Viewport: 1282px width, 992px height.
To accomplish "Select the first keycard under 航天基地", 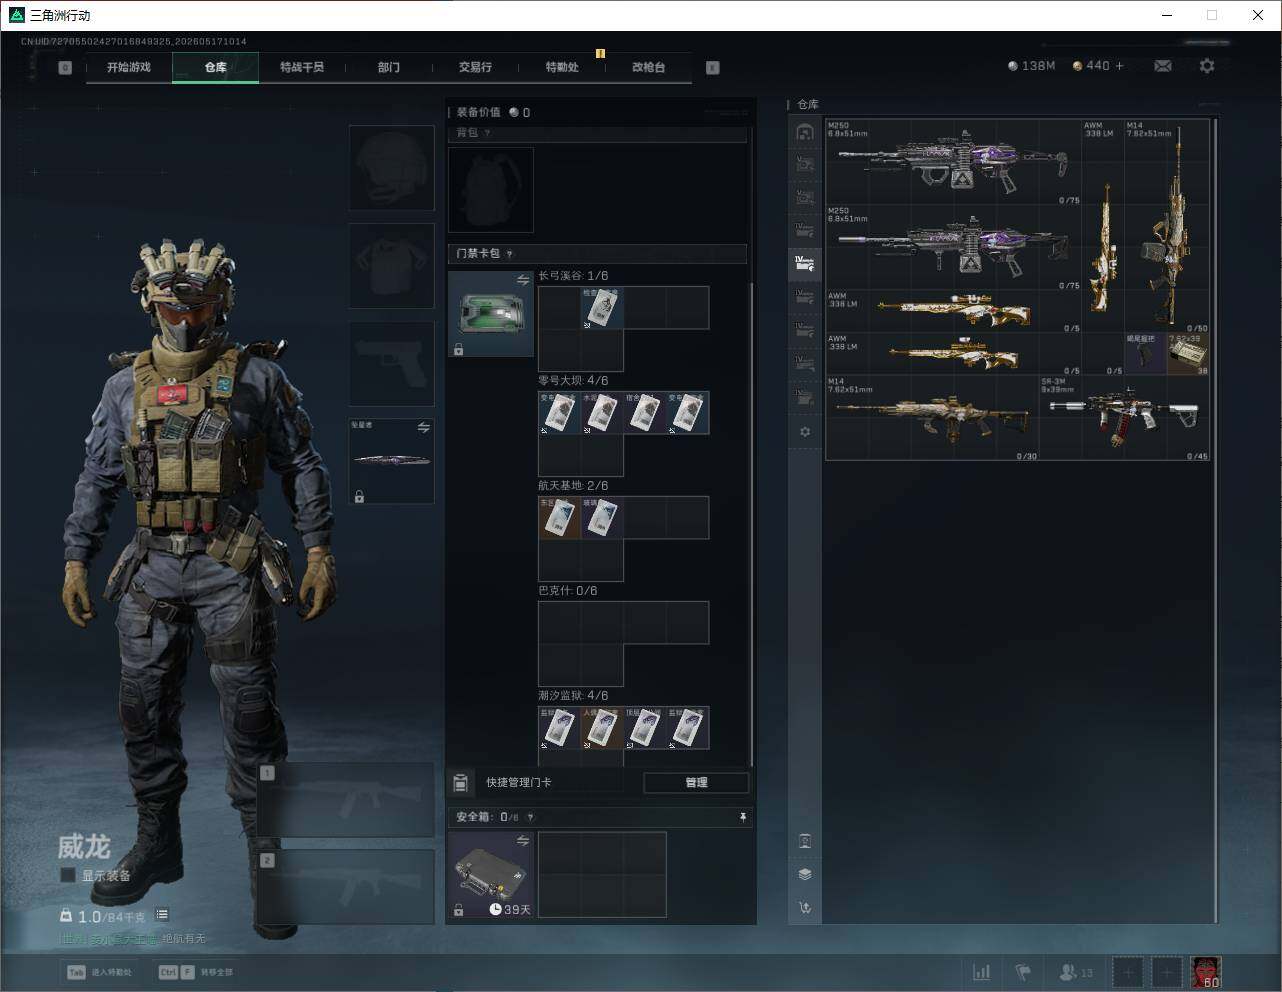I will click(x=559, y=518).
